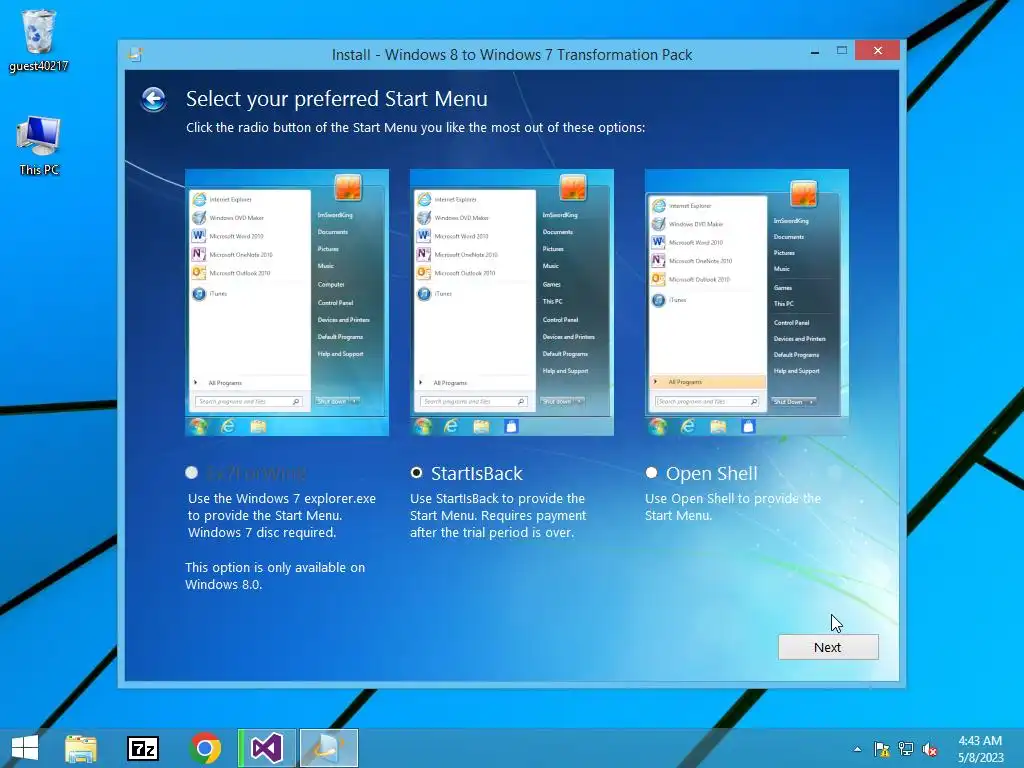This screenshot has width=1024, height=768.
Task: Click the Next button
Action: 827,647
